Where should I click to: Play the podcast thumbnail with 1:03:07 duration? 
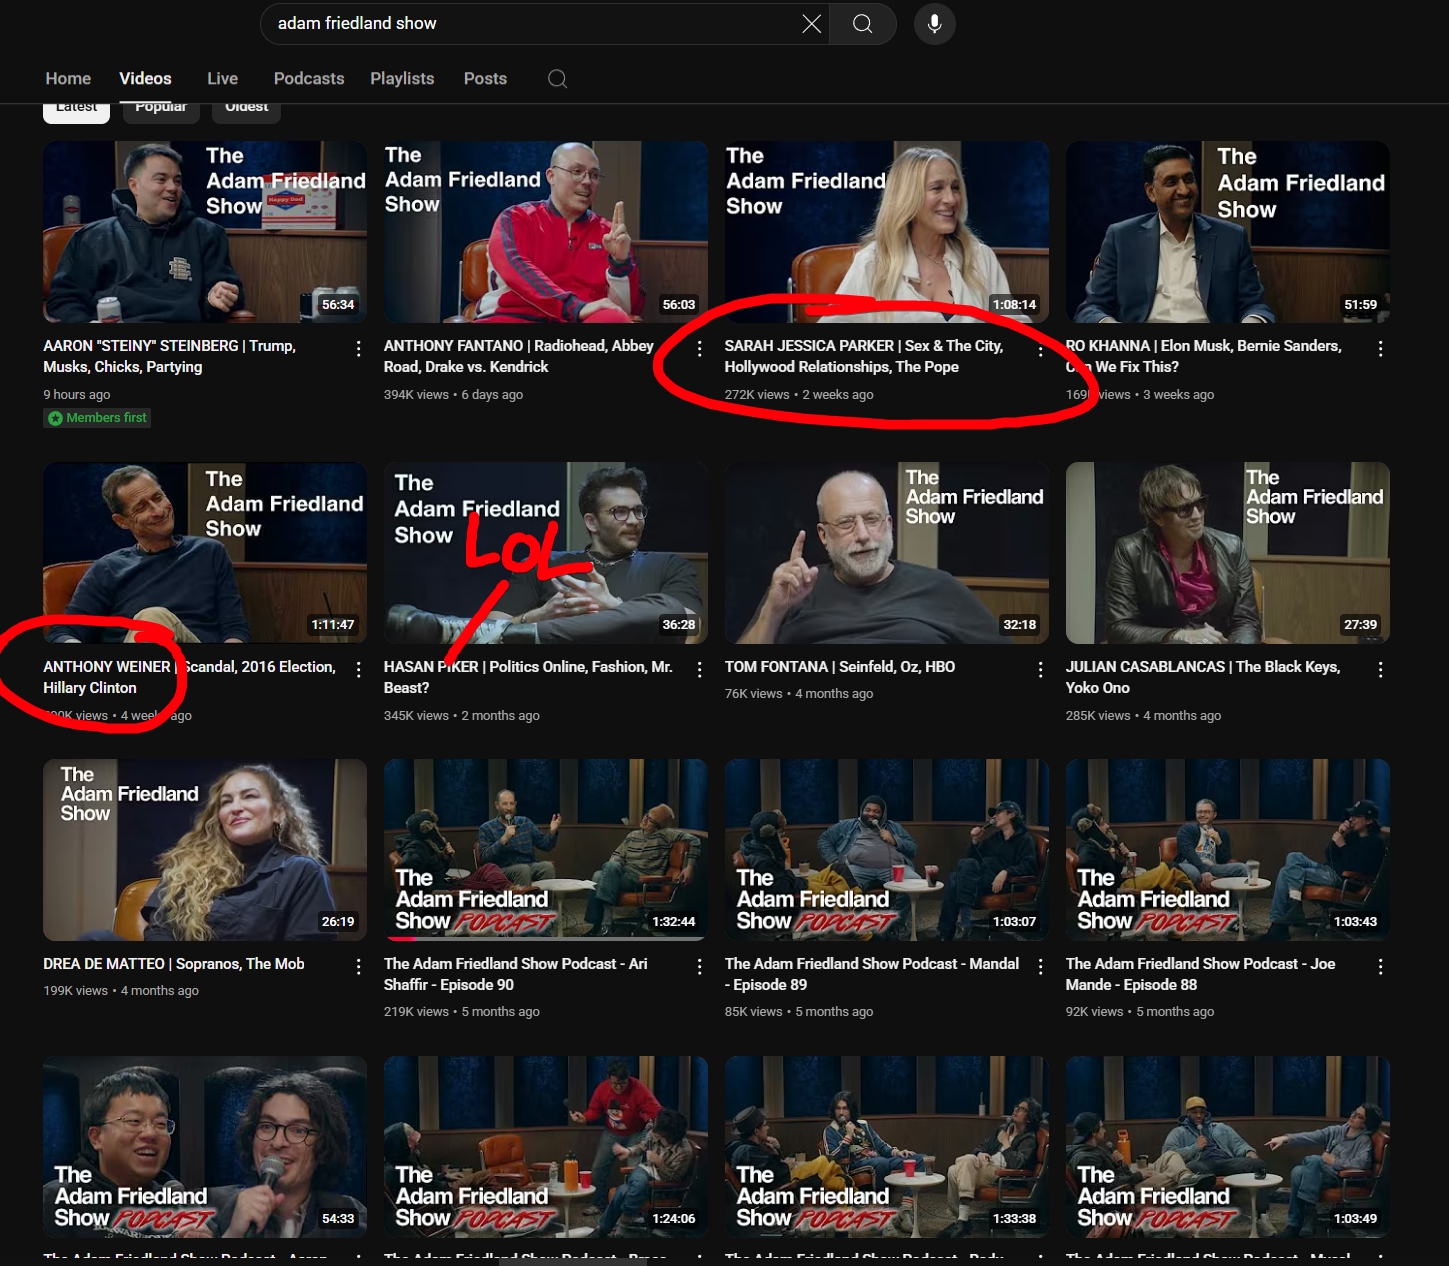(x=887, y=849)
